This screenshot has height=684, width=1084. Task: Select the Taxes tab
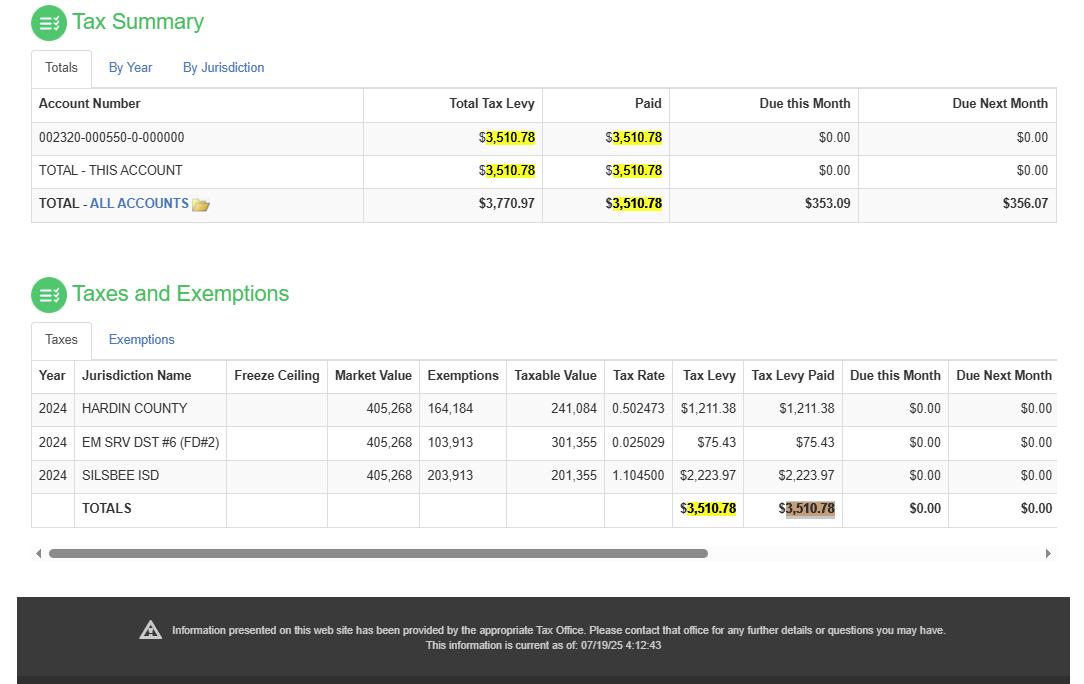coord(61,340)
